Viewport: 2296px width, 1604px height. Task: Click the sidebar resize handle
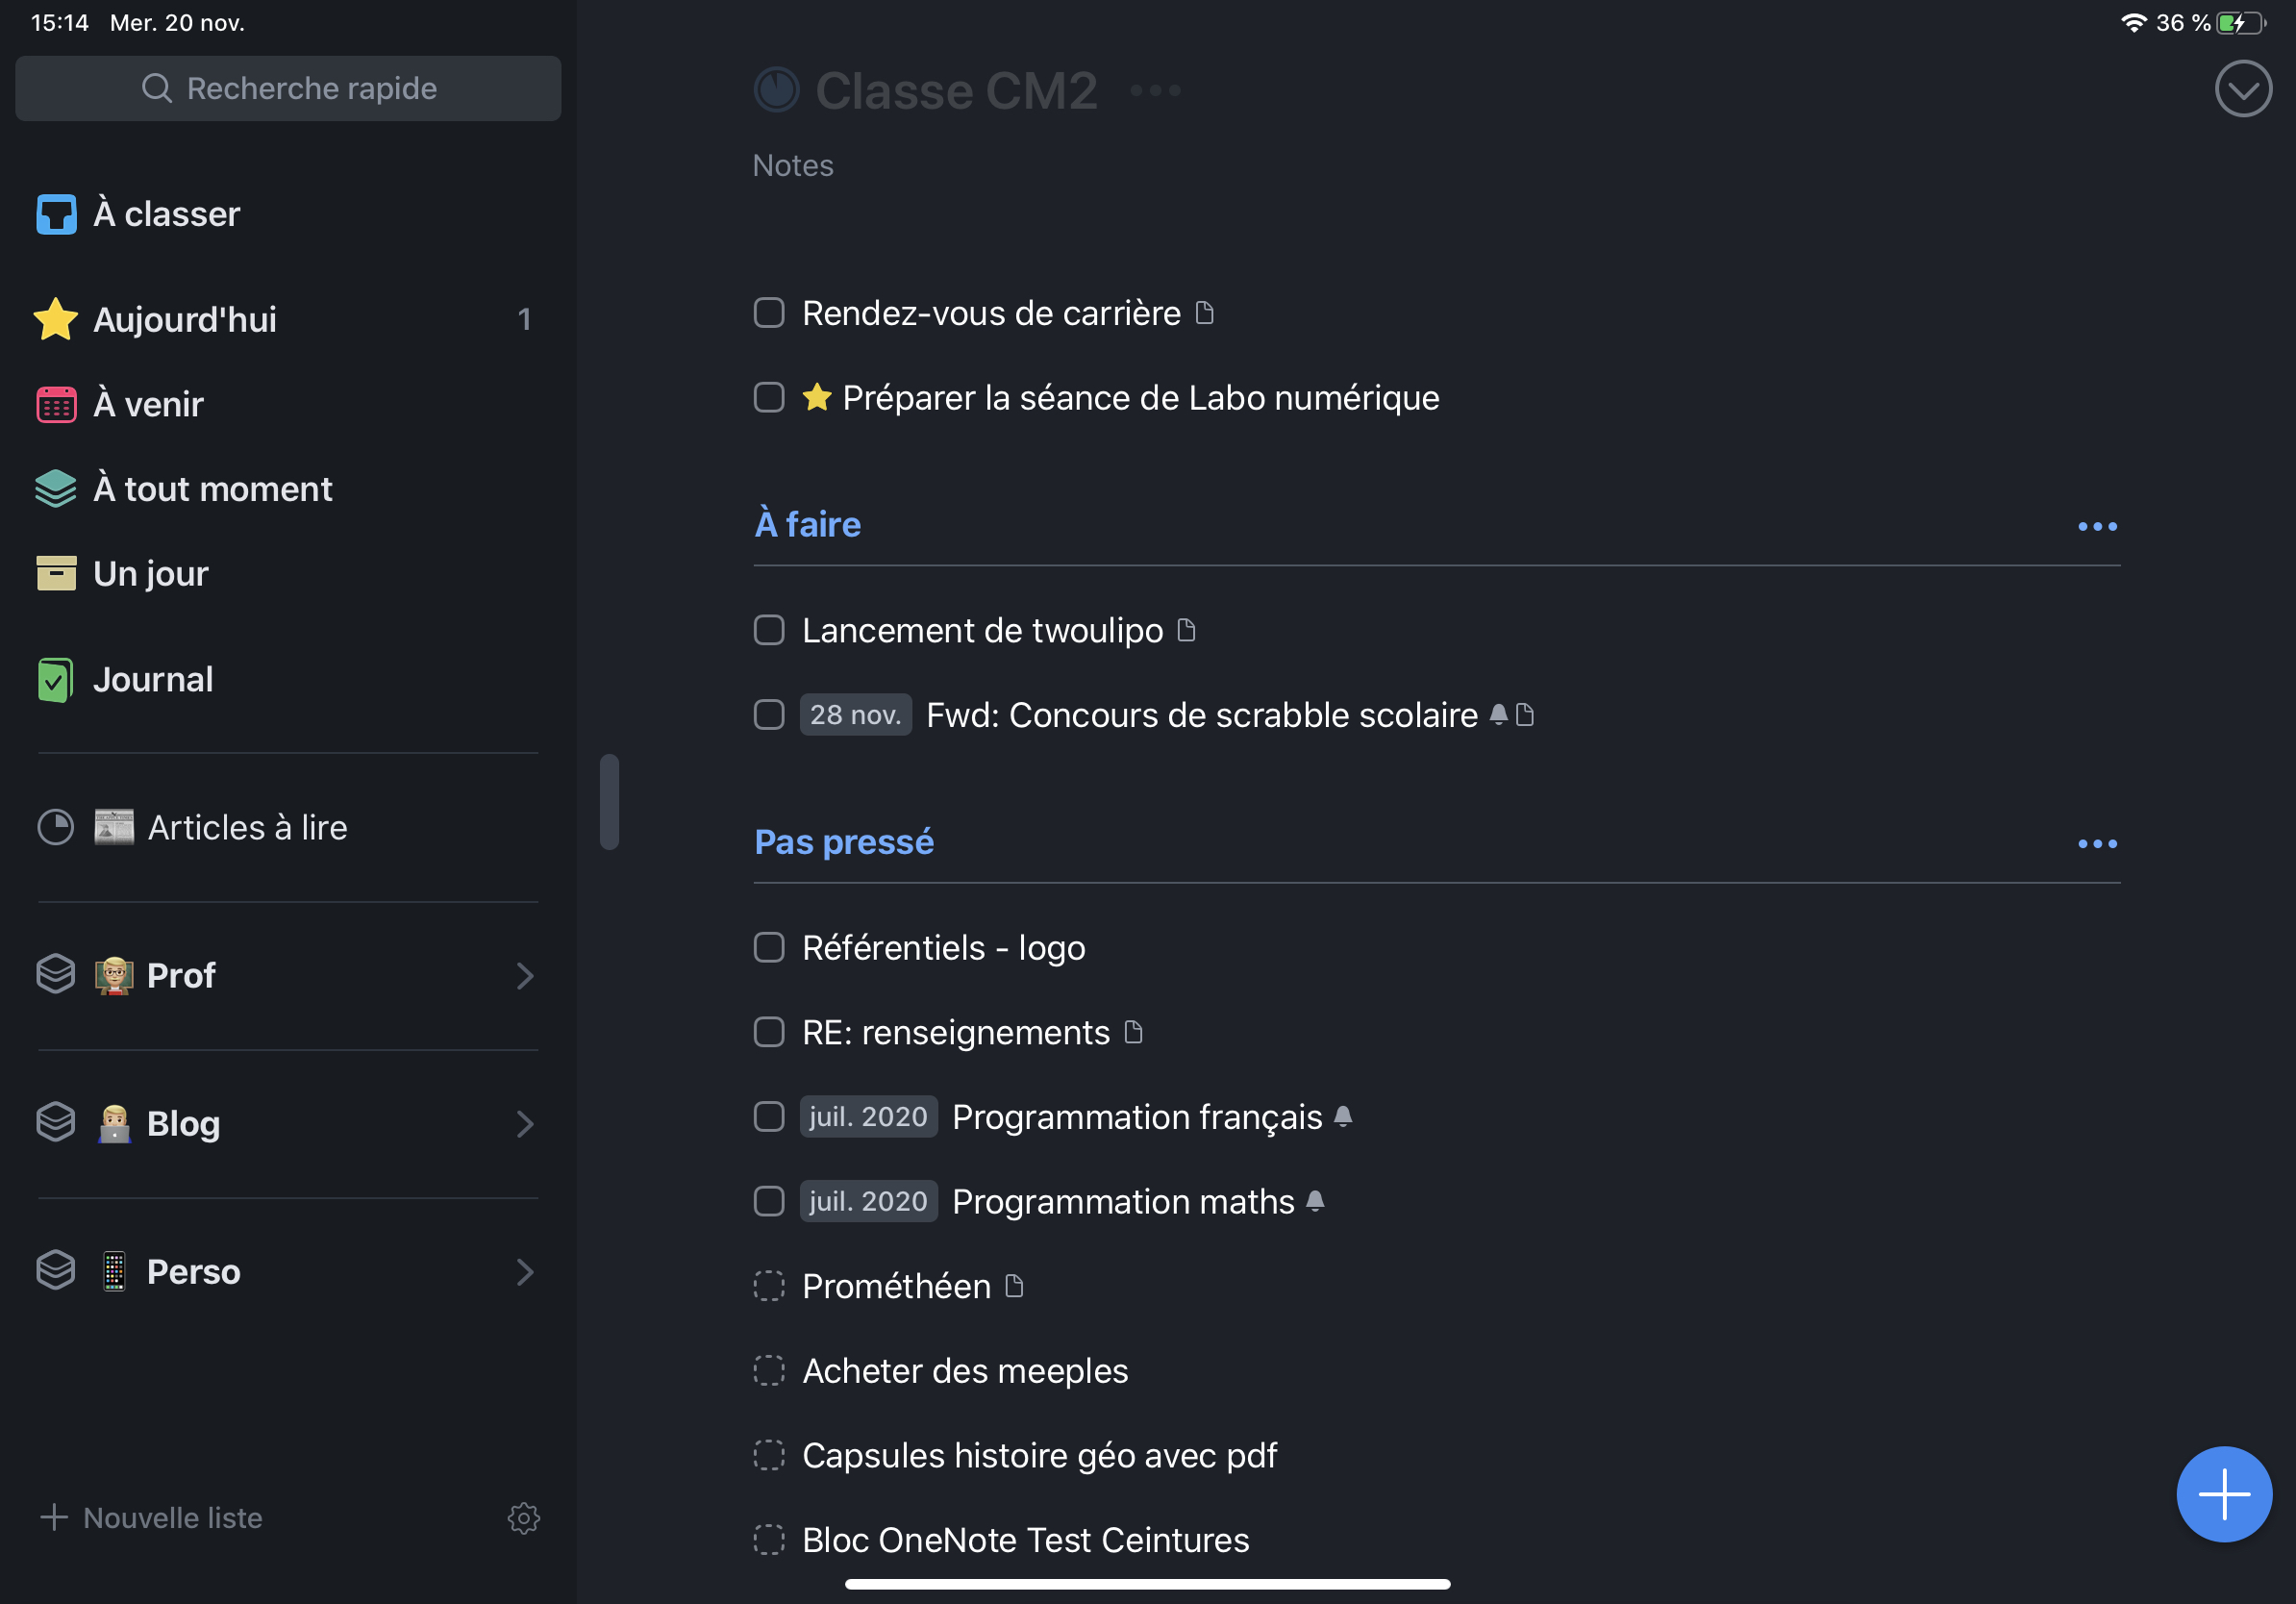coord(609,802)
